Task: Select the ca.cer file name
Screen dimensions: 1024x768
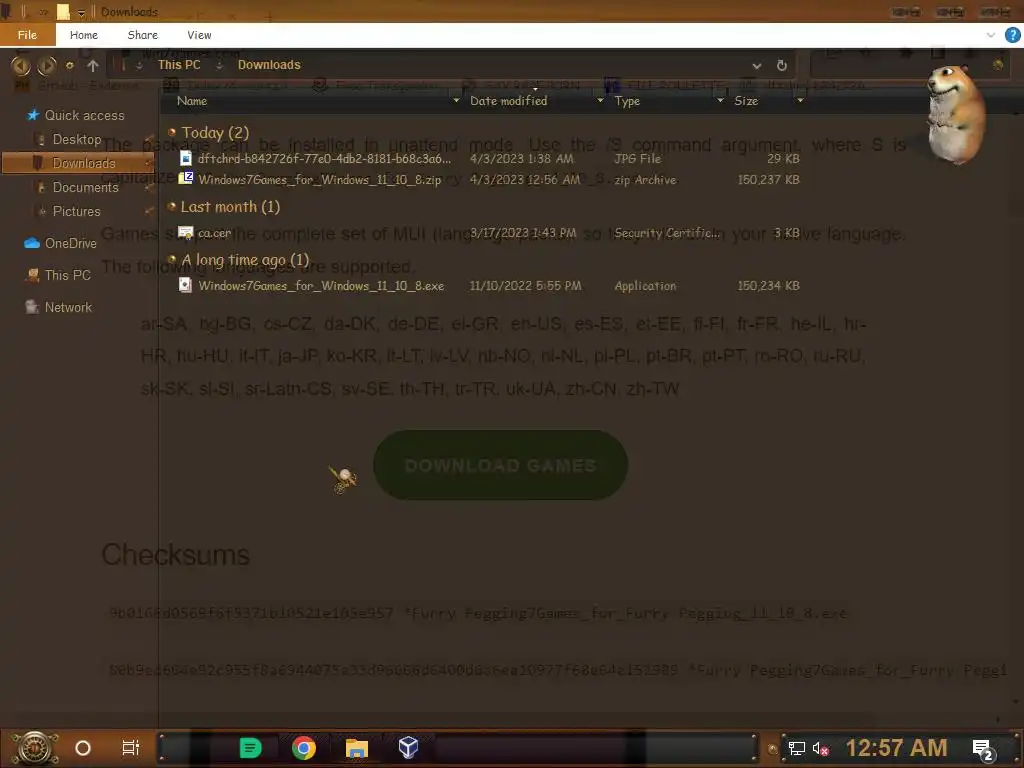Action: [214, 233]
